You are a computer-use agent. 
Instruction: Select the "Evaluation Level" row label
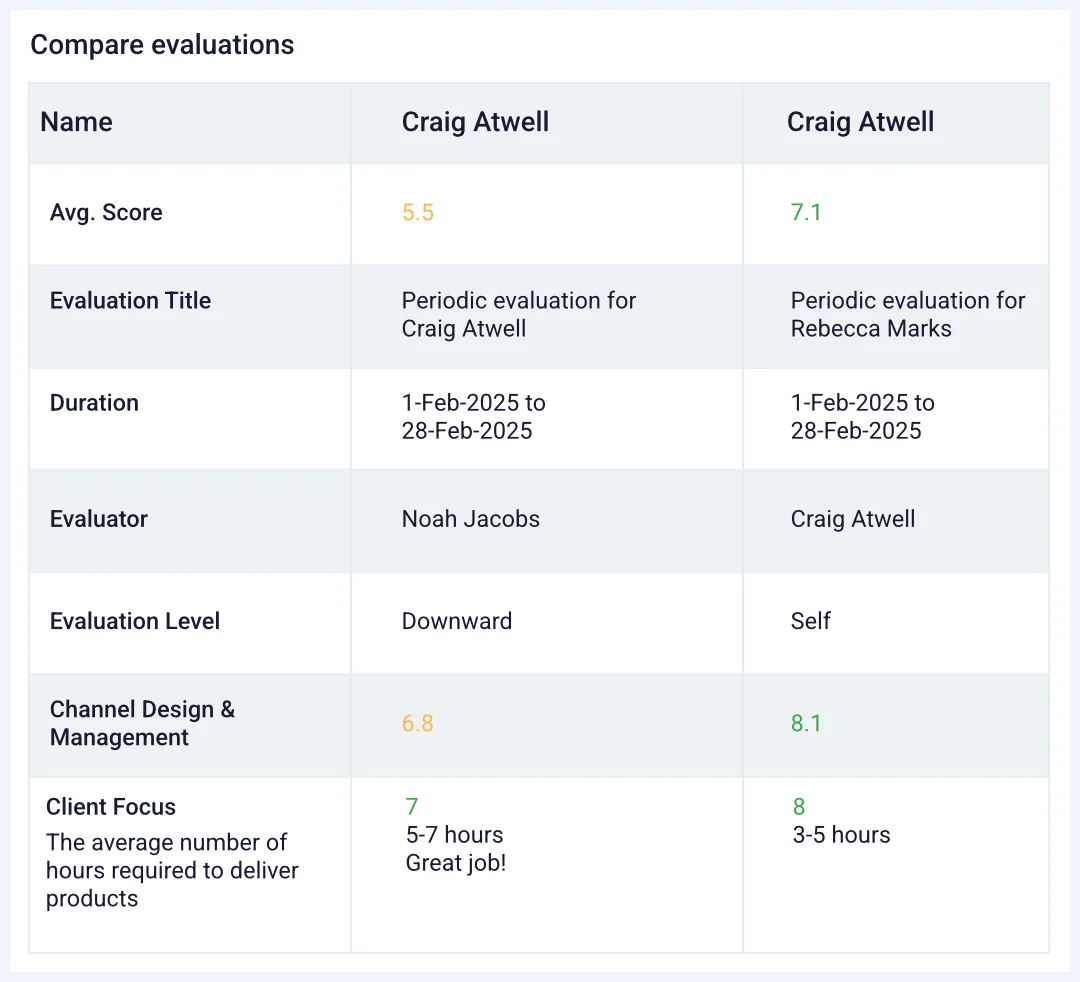coord(135,621)
